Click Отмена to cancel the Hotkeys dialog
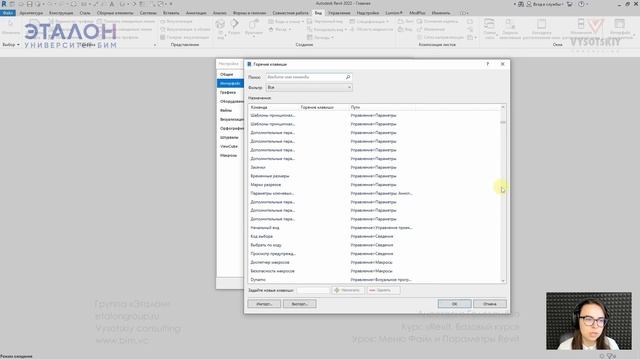 click(x=490, y=304)
